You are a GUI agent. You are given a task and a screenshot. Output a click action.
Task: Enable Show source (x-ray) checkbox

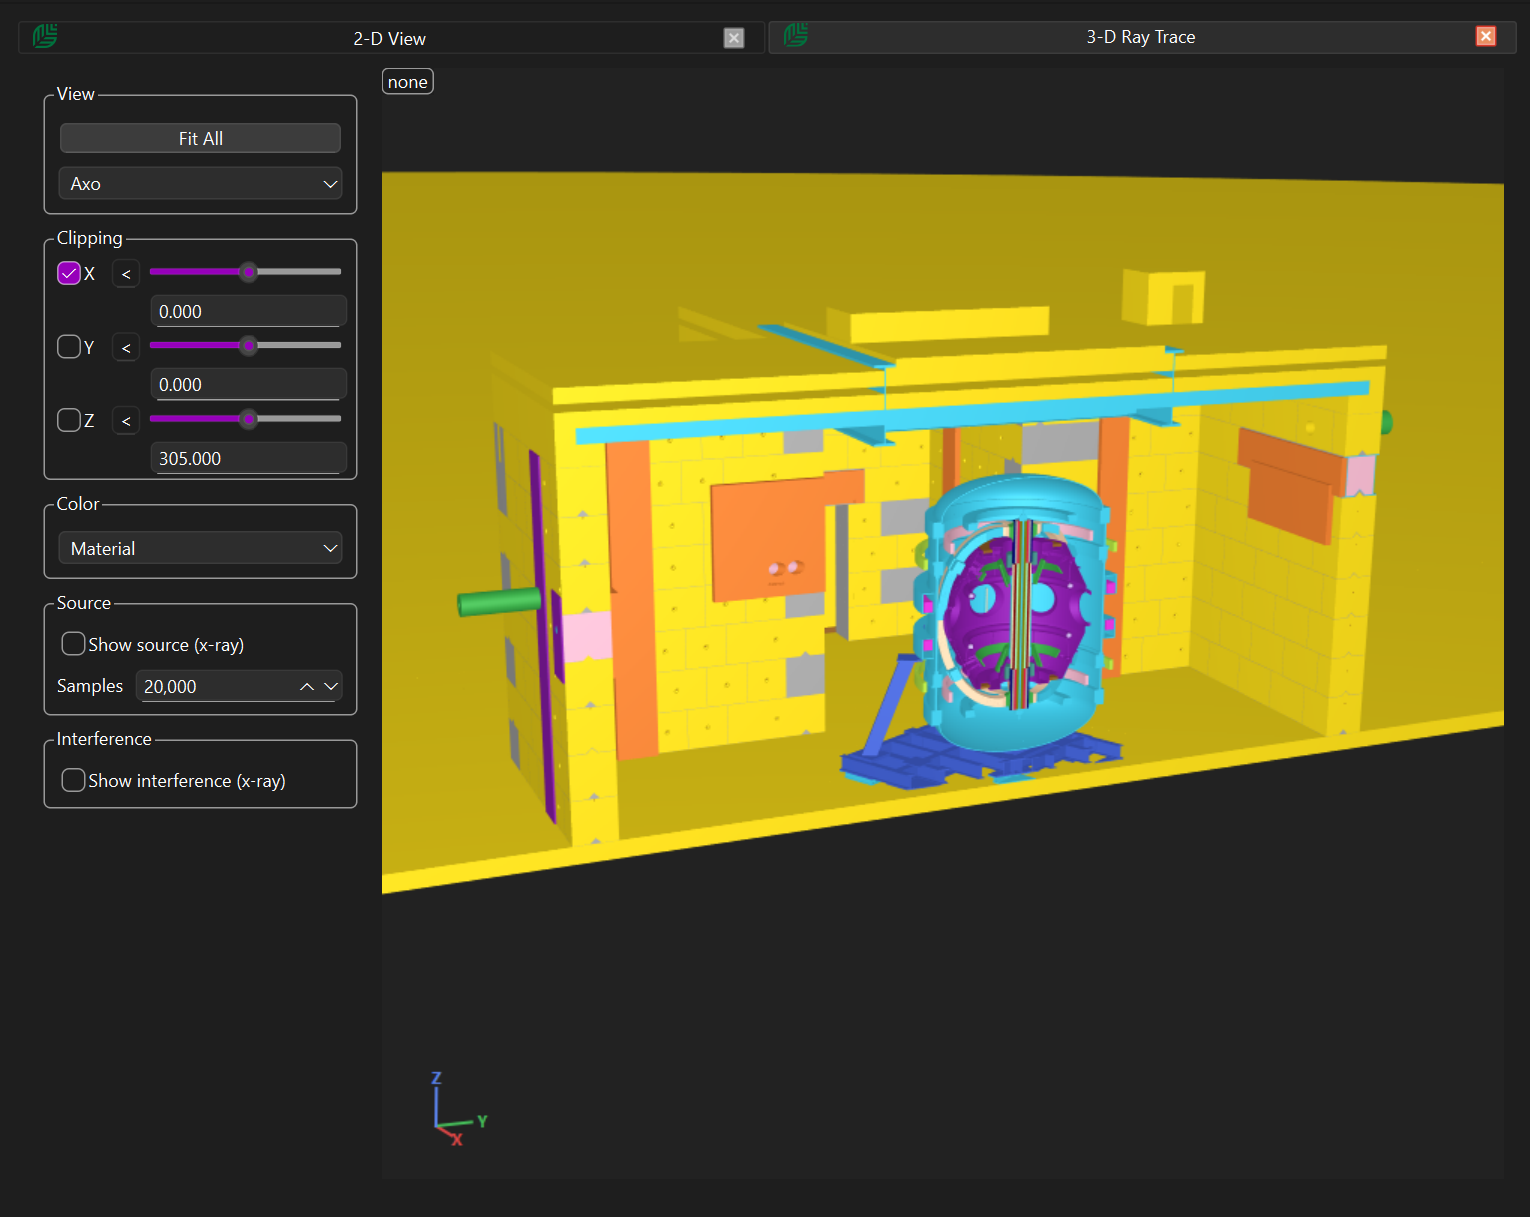point(73,644)
